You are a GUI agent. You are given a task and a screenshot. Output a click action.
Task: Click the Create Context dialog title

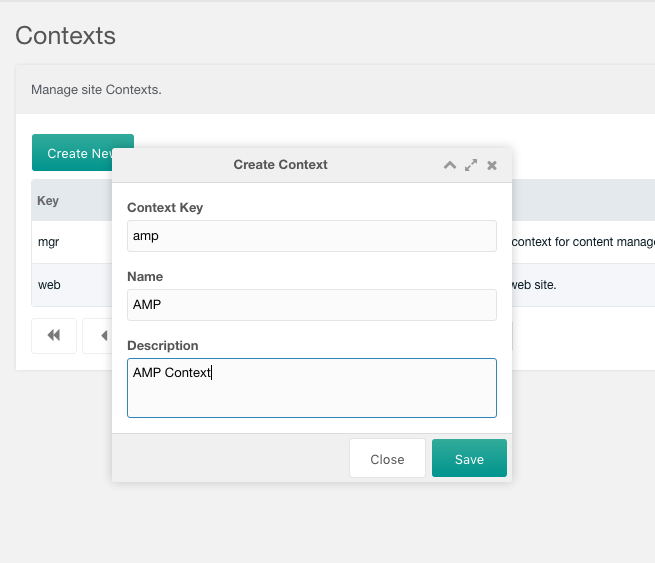pyautogui.click(x=280, y=165)
